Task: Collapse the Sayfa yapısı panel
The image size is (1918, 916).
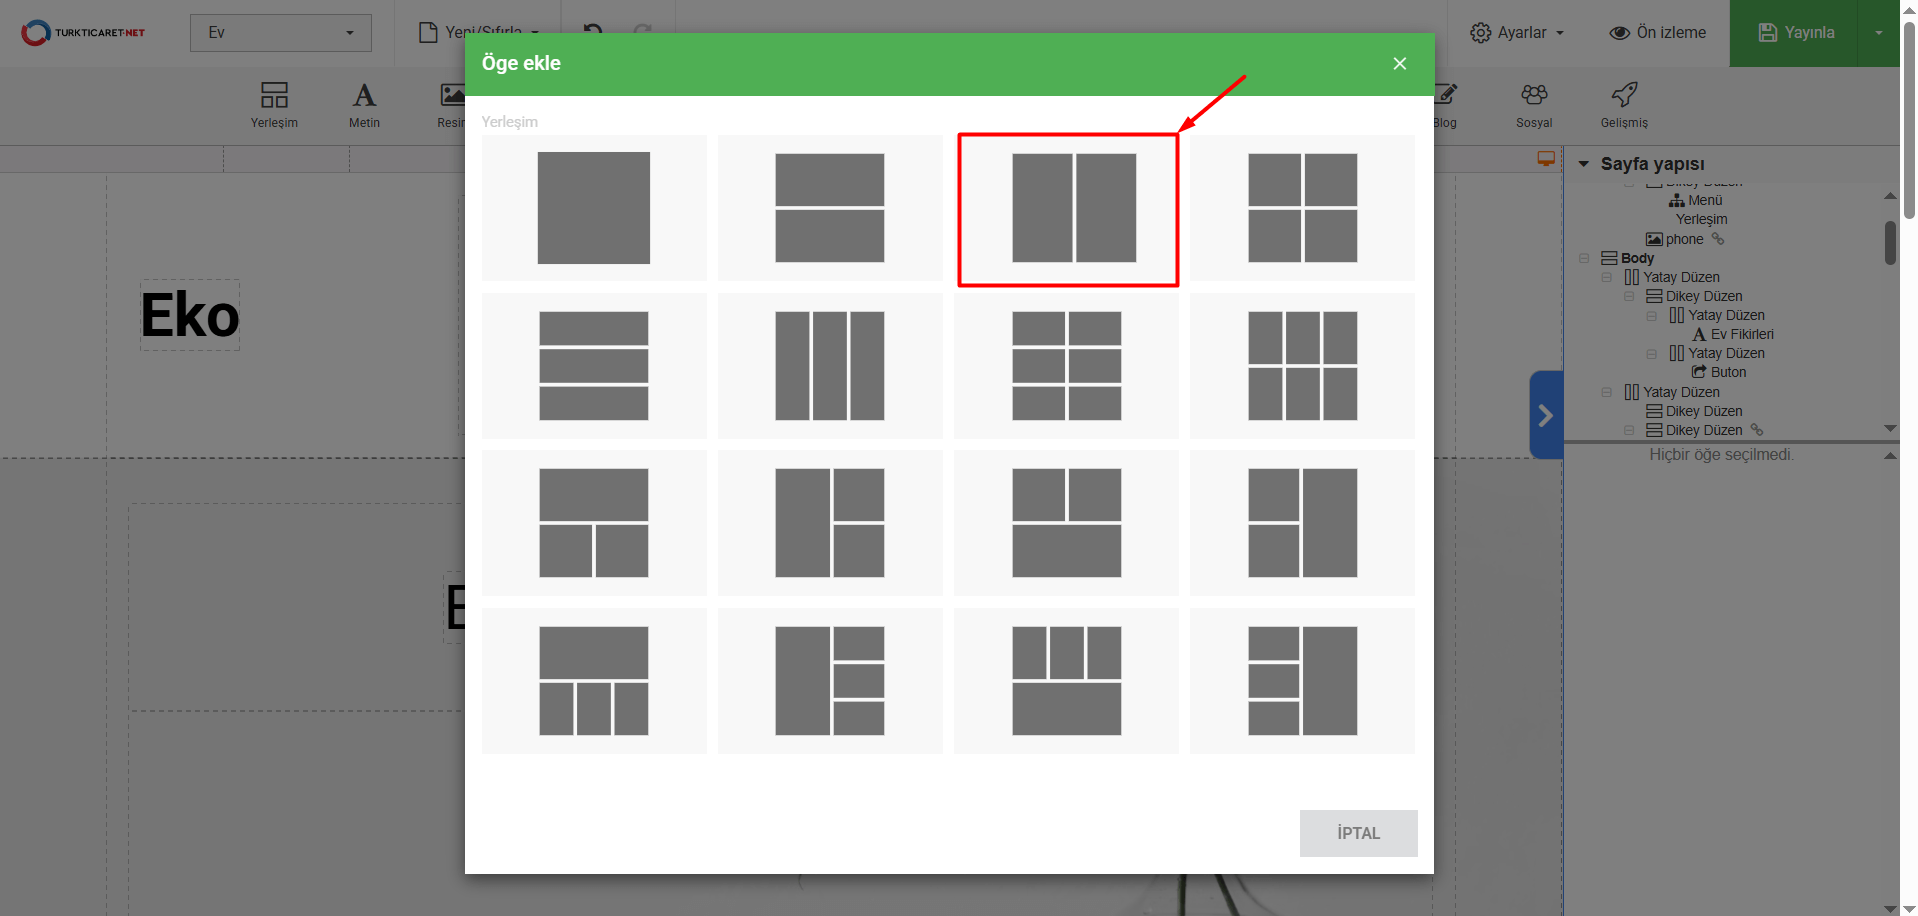Action: pos(1583,164)
